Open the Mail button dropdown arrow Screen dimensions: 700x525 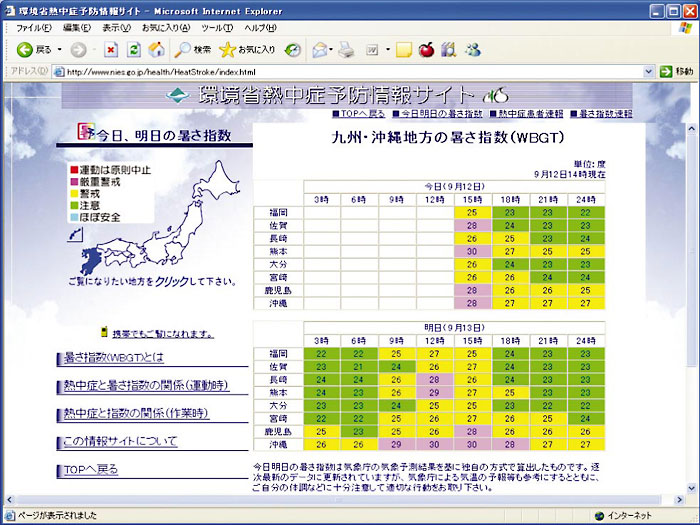(x=332, y=49)
